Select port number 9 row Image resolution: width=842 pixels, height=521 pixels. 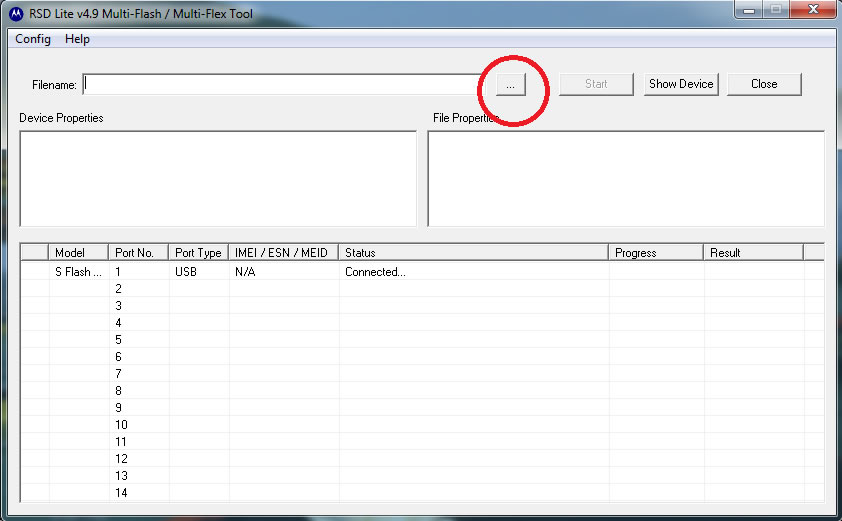point(422,408)
